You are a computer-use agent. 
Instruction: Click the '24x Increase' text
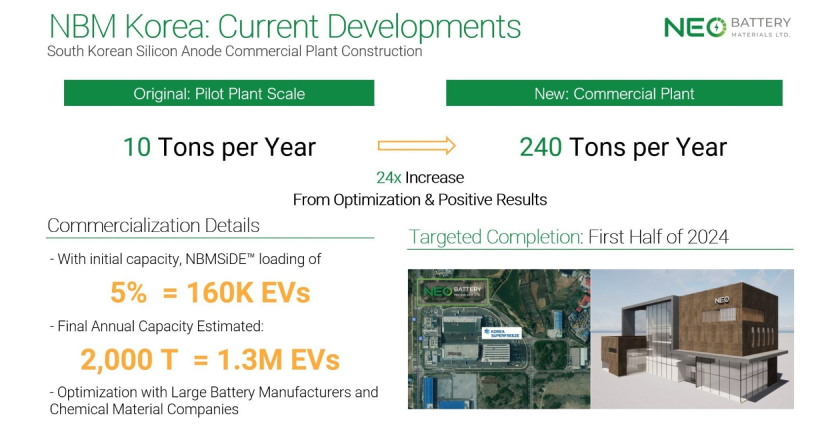[x=420, y=177]
